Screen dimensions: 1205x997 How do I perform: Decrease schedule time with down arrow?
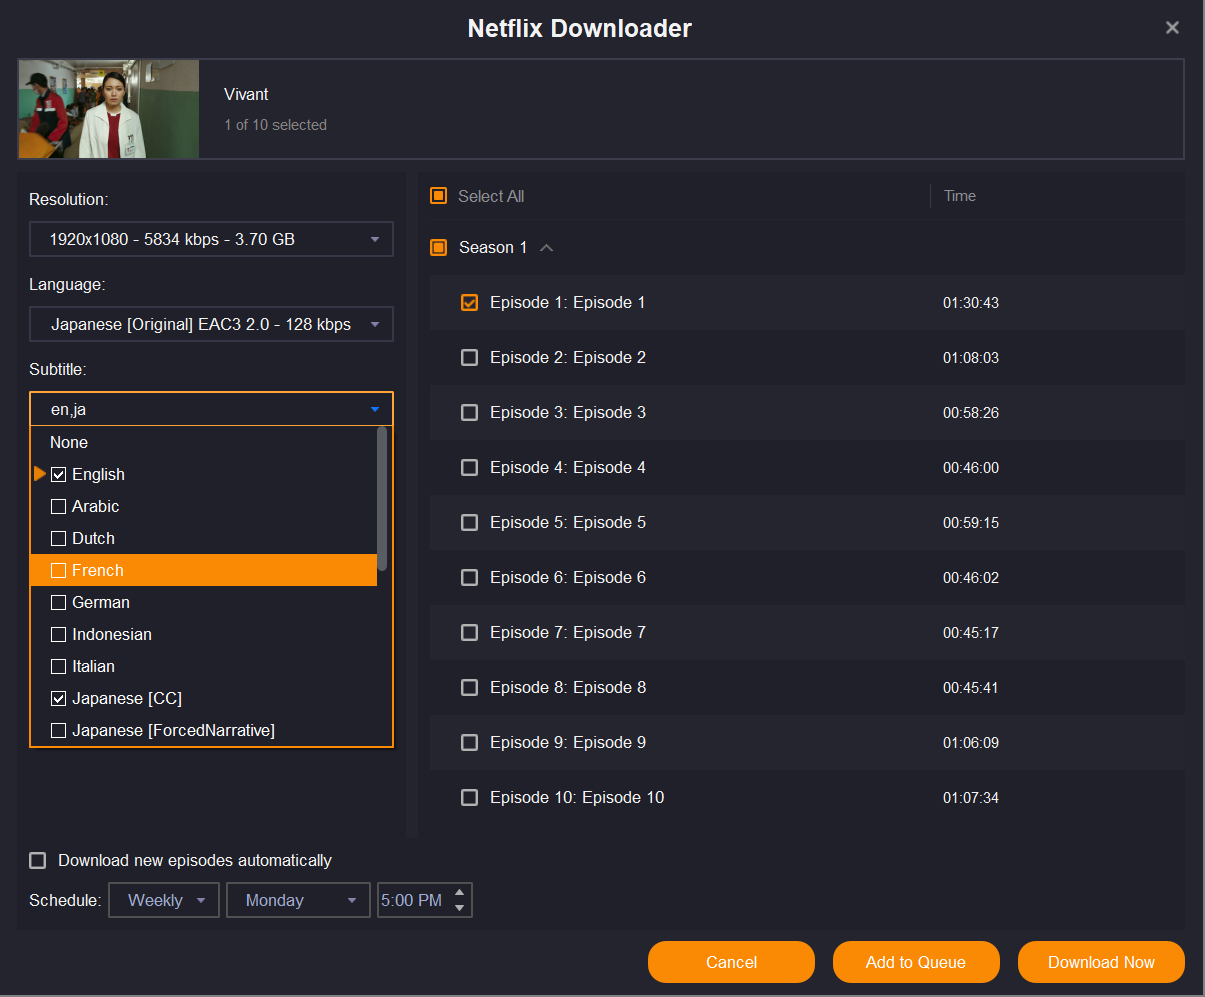pyautogui.click(x=459, y=908)
